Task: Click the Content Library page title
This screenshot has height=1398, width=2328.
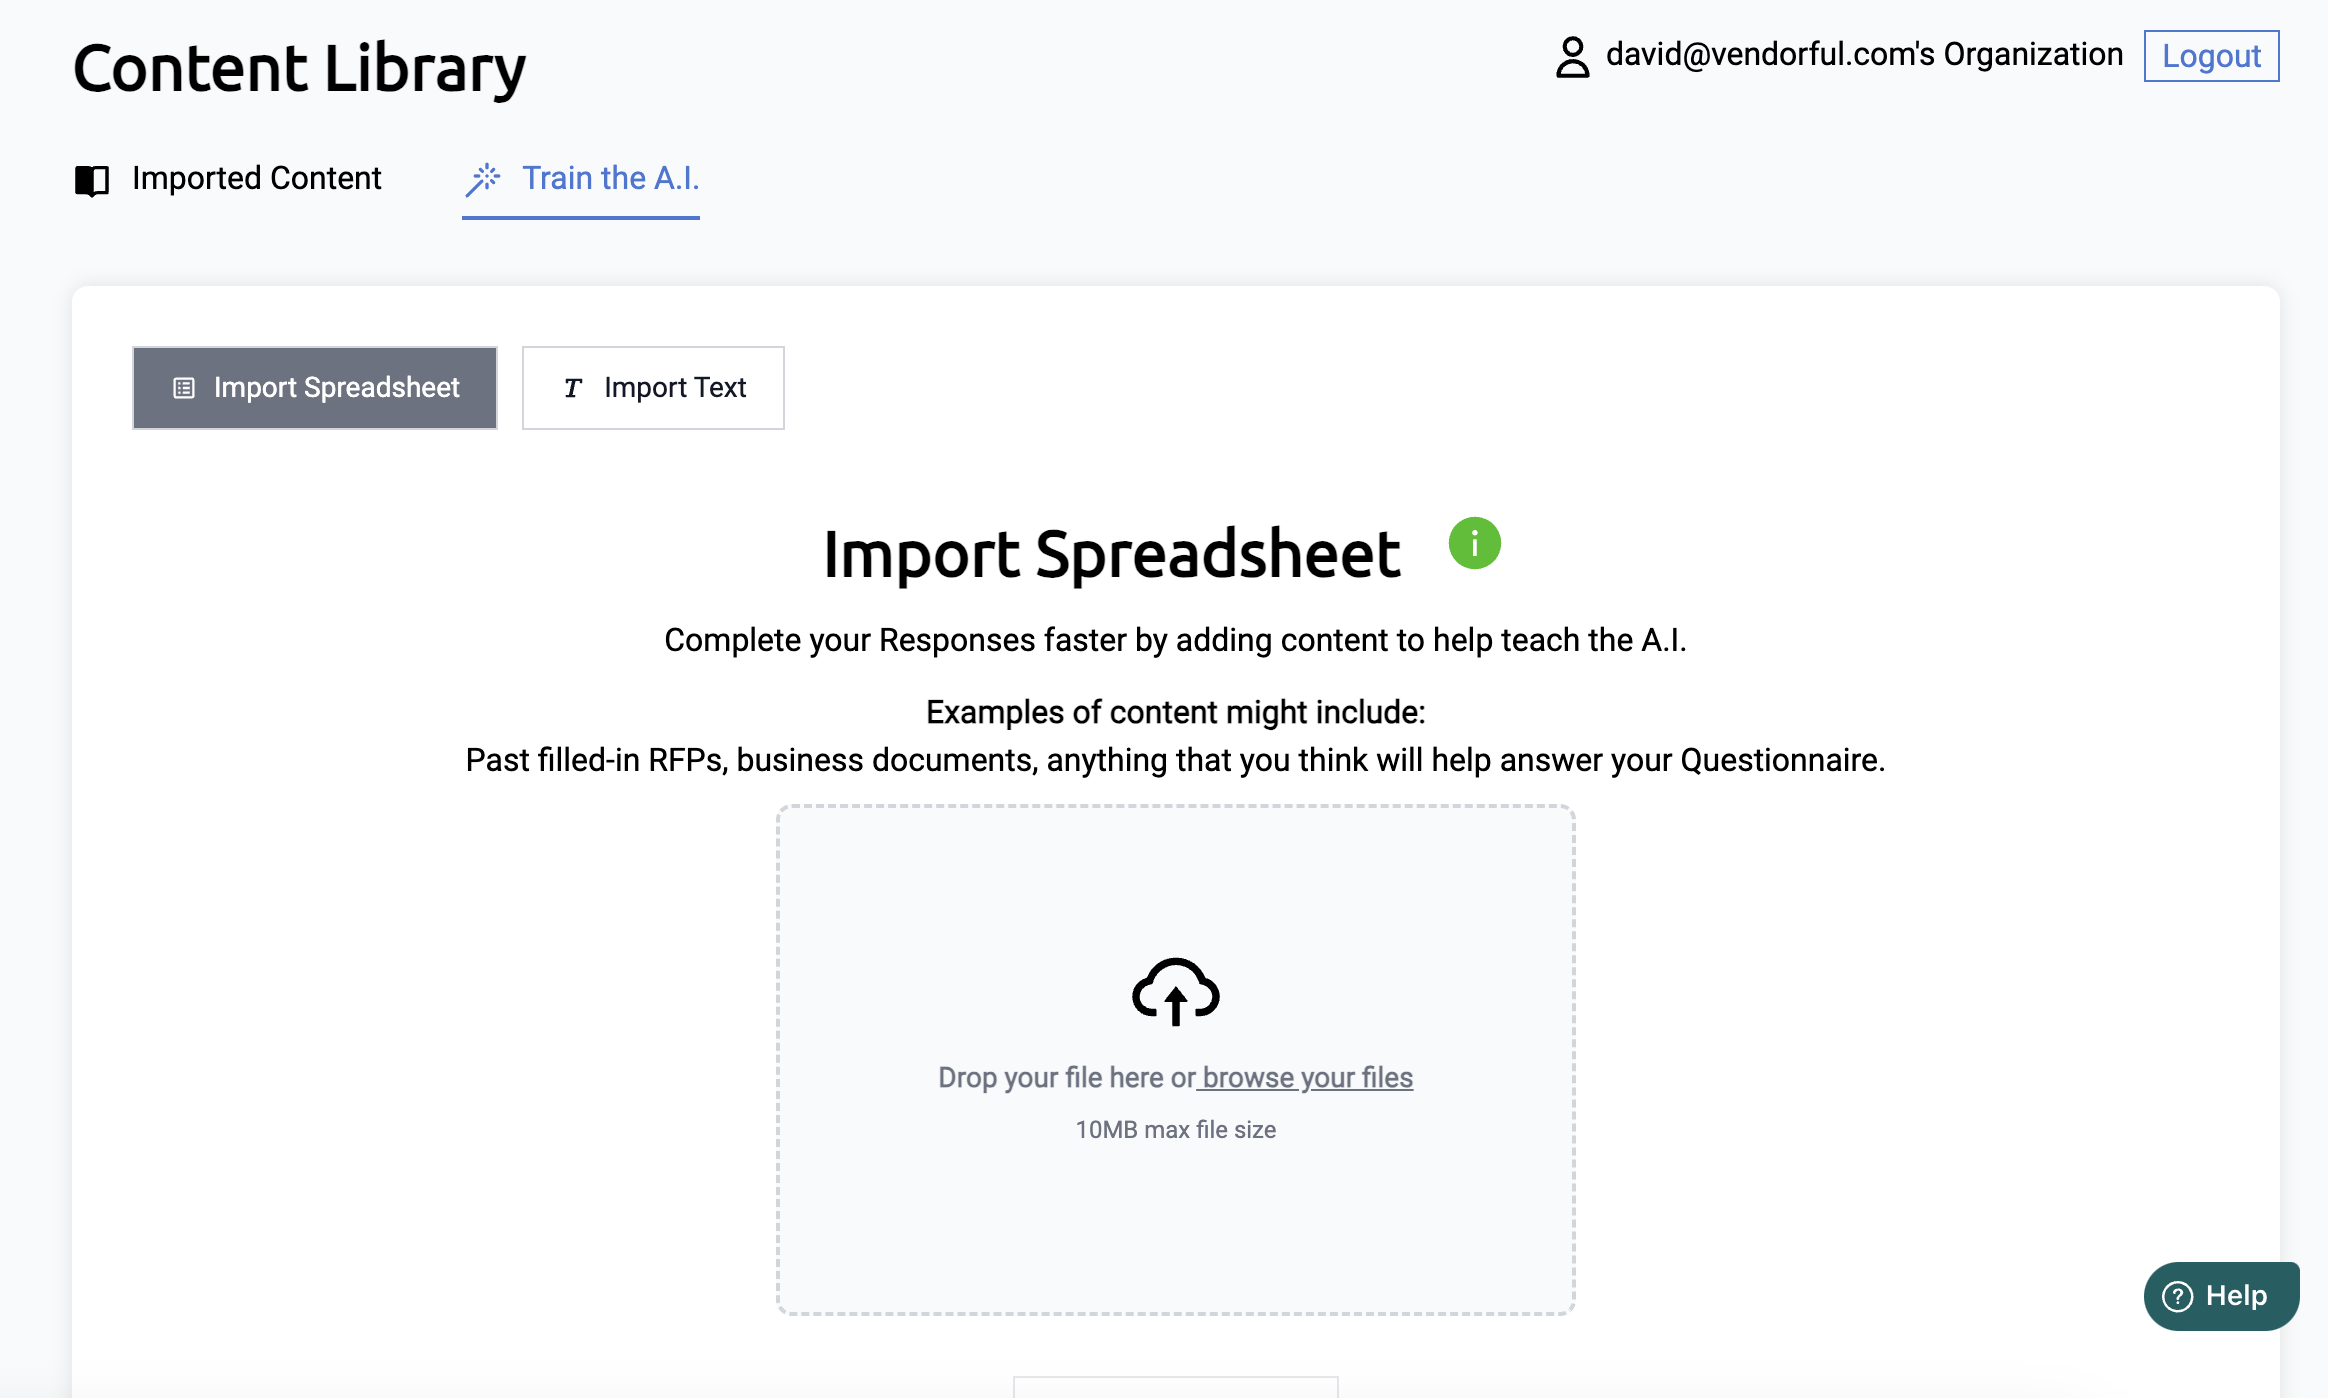Action: point(299,68)
